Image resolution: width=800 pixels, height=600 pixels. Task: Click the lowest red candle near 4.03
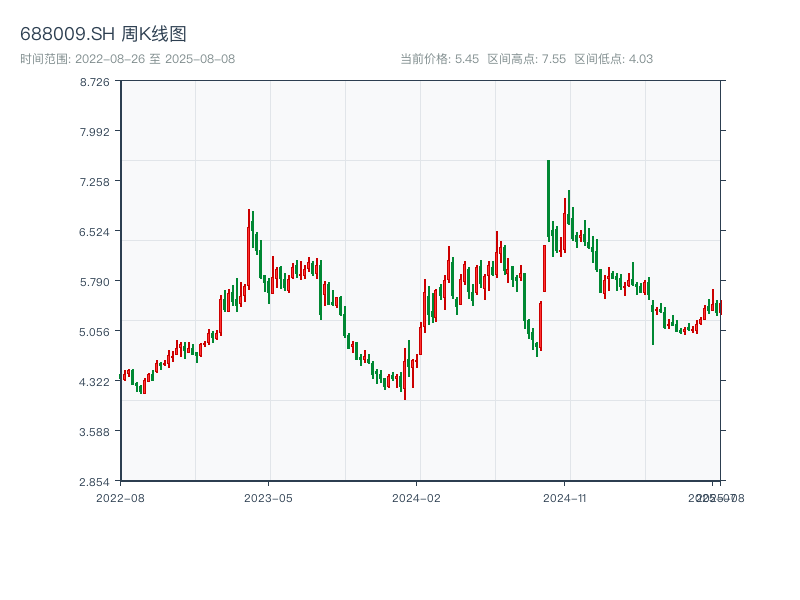405,374
